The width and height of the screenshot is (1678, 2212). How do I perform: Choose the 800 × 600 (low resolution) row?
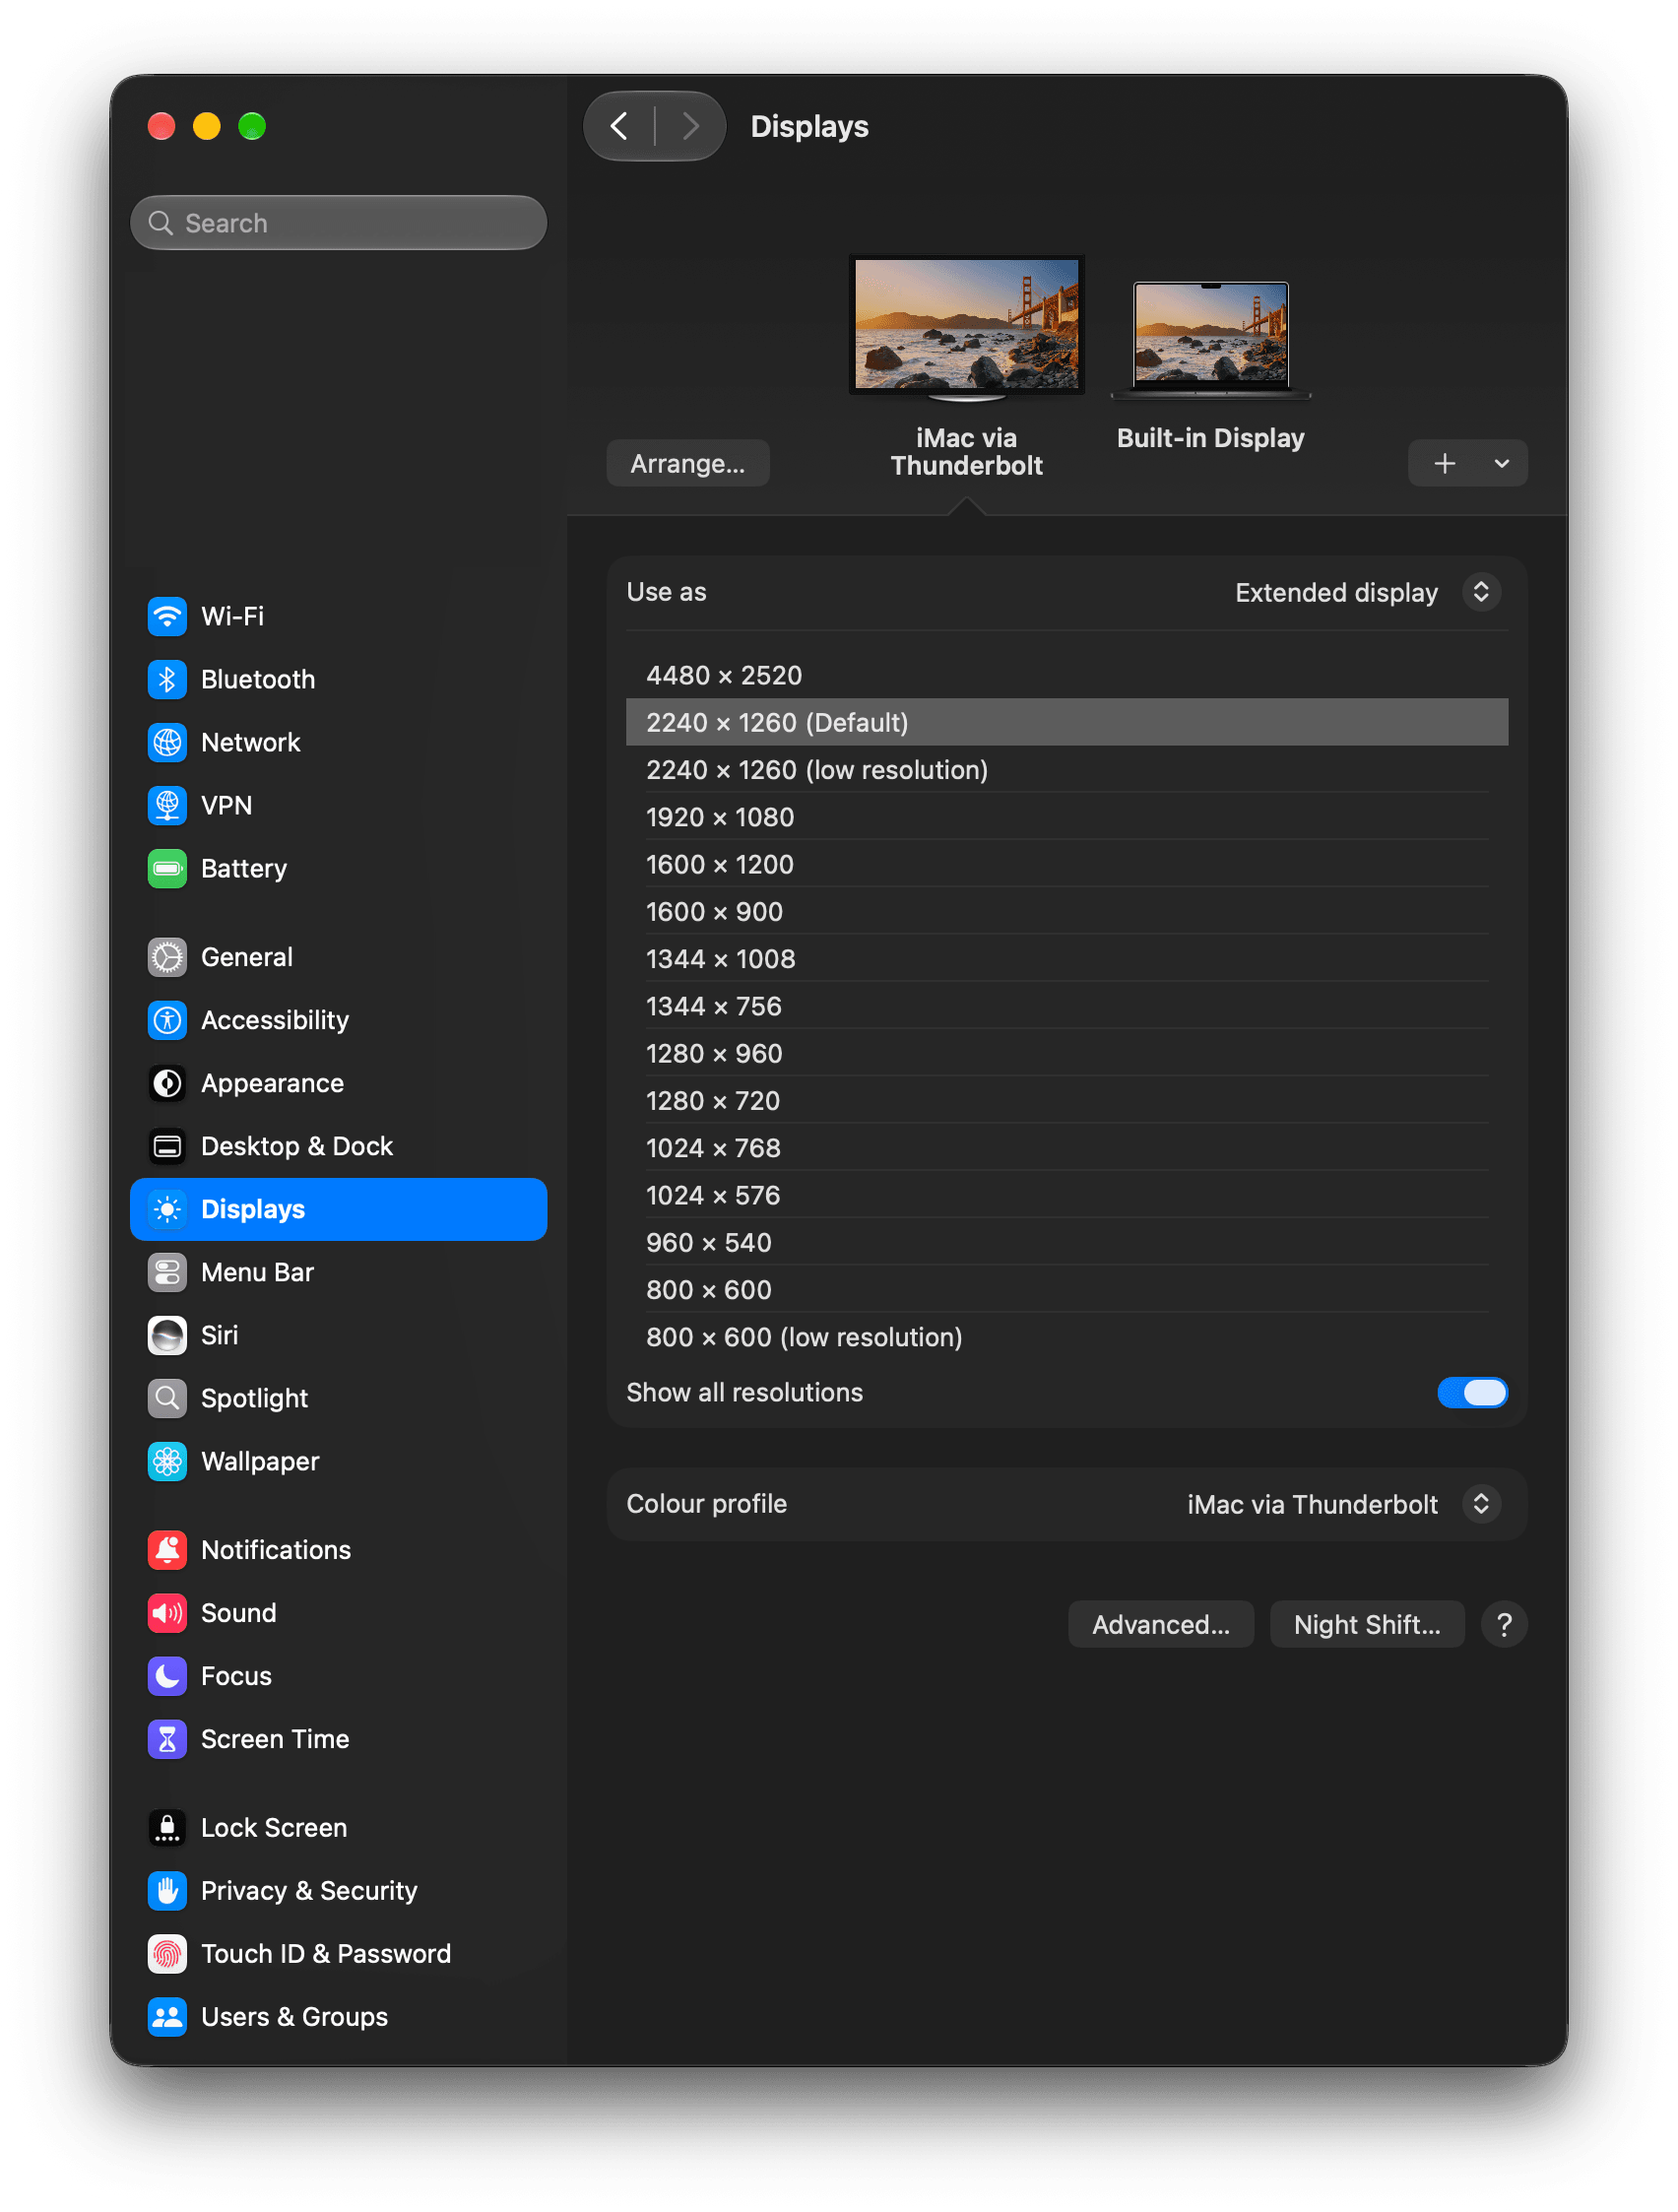pyautogui.click(x=1067, y=1337)
